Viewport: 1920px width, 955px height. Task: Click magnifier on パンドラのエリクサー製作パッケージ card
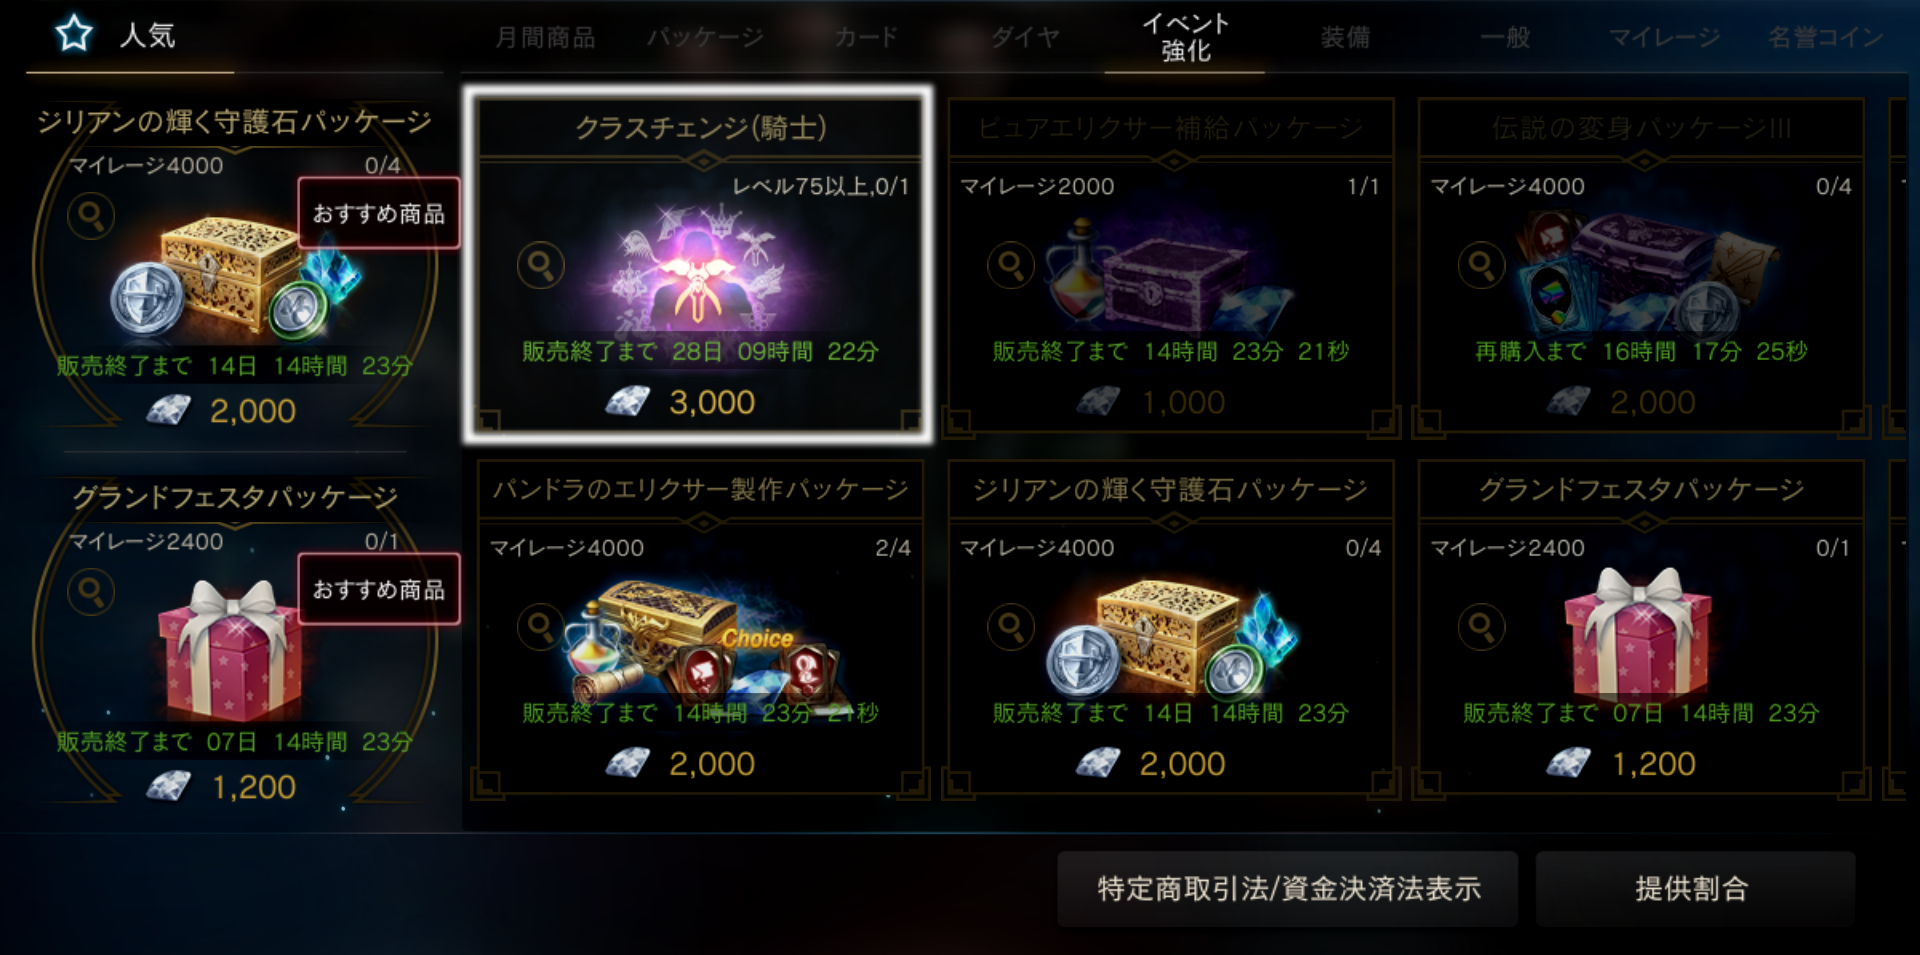541,627
